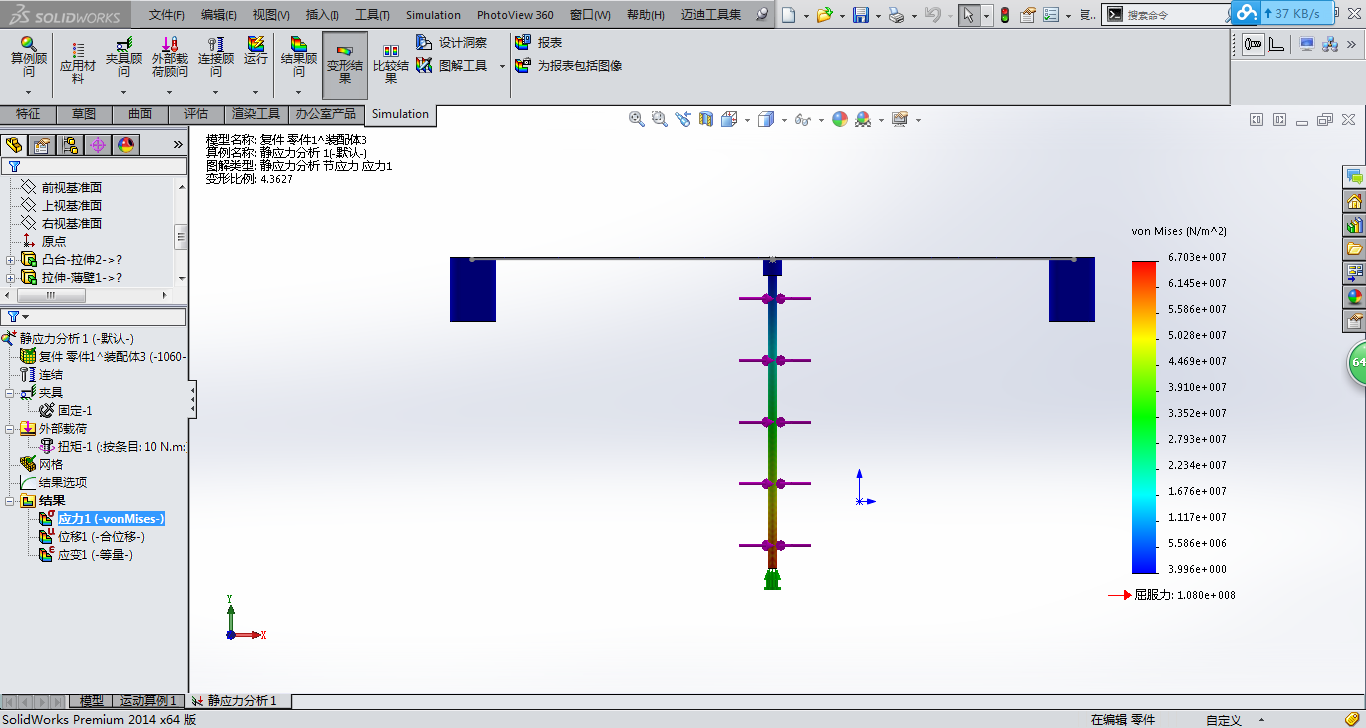Expand the 凸台-拉伸2 feature node
1366x728 pixels.
pos(11,260)
